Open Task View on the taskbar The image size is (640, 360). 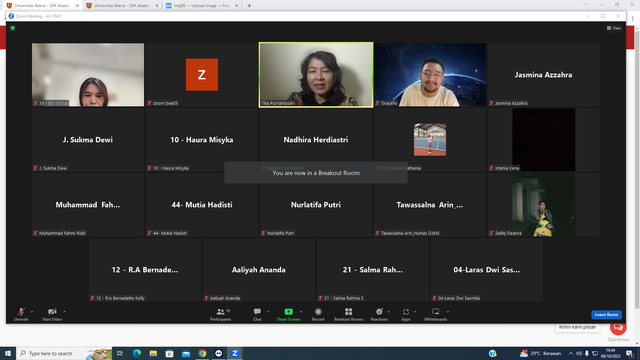click(120, 353)
